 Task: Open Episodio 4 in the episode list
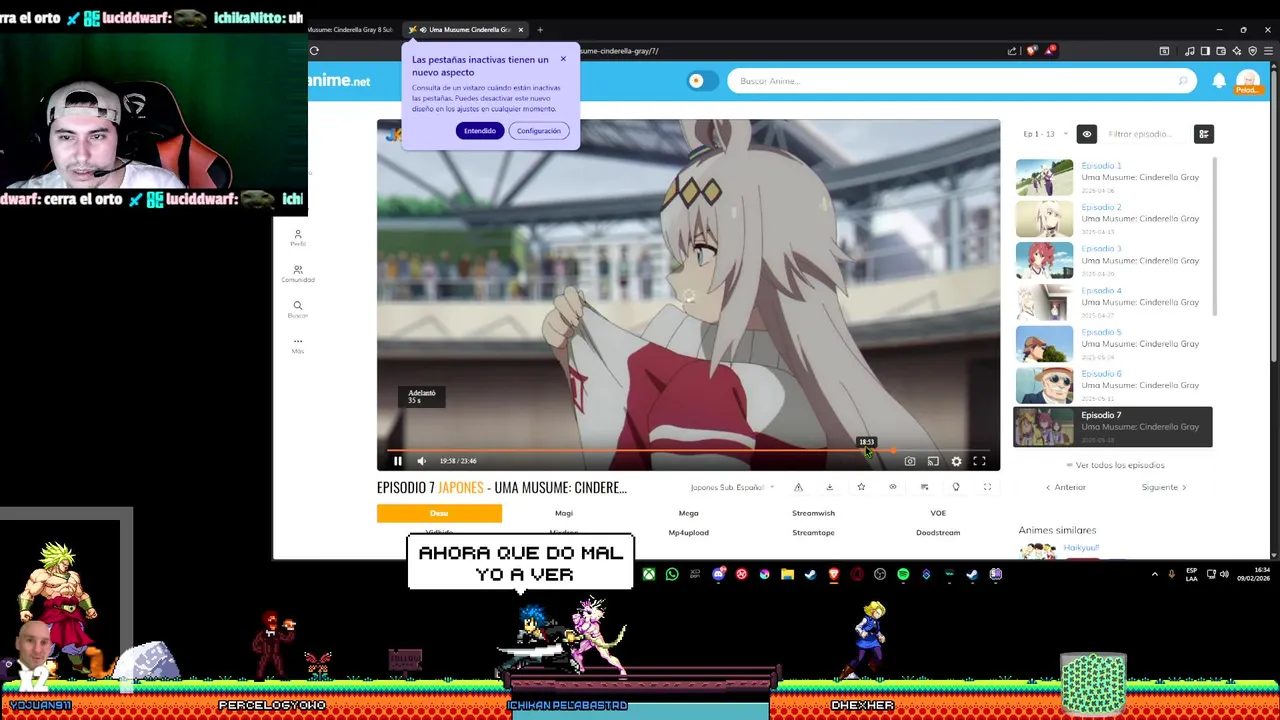click(x=1113, y=302)
